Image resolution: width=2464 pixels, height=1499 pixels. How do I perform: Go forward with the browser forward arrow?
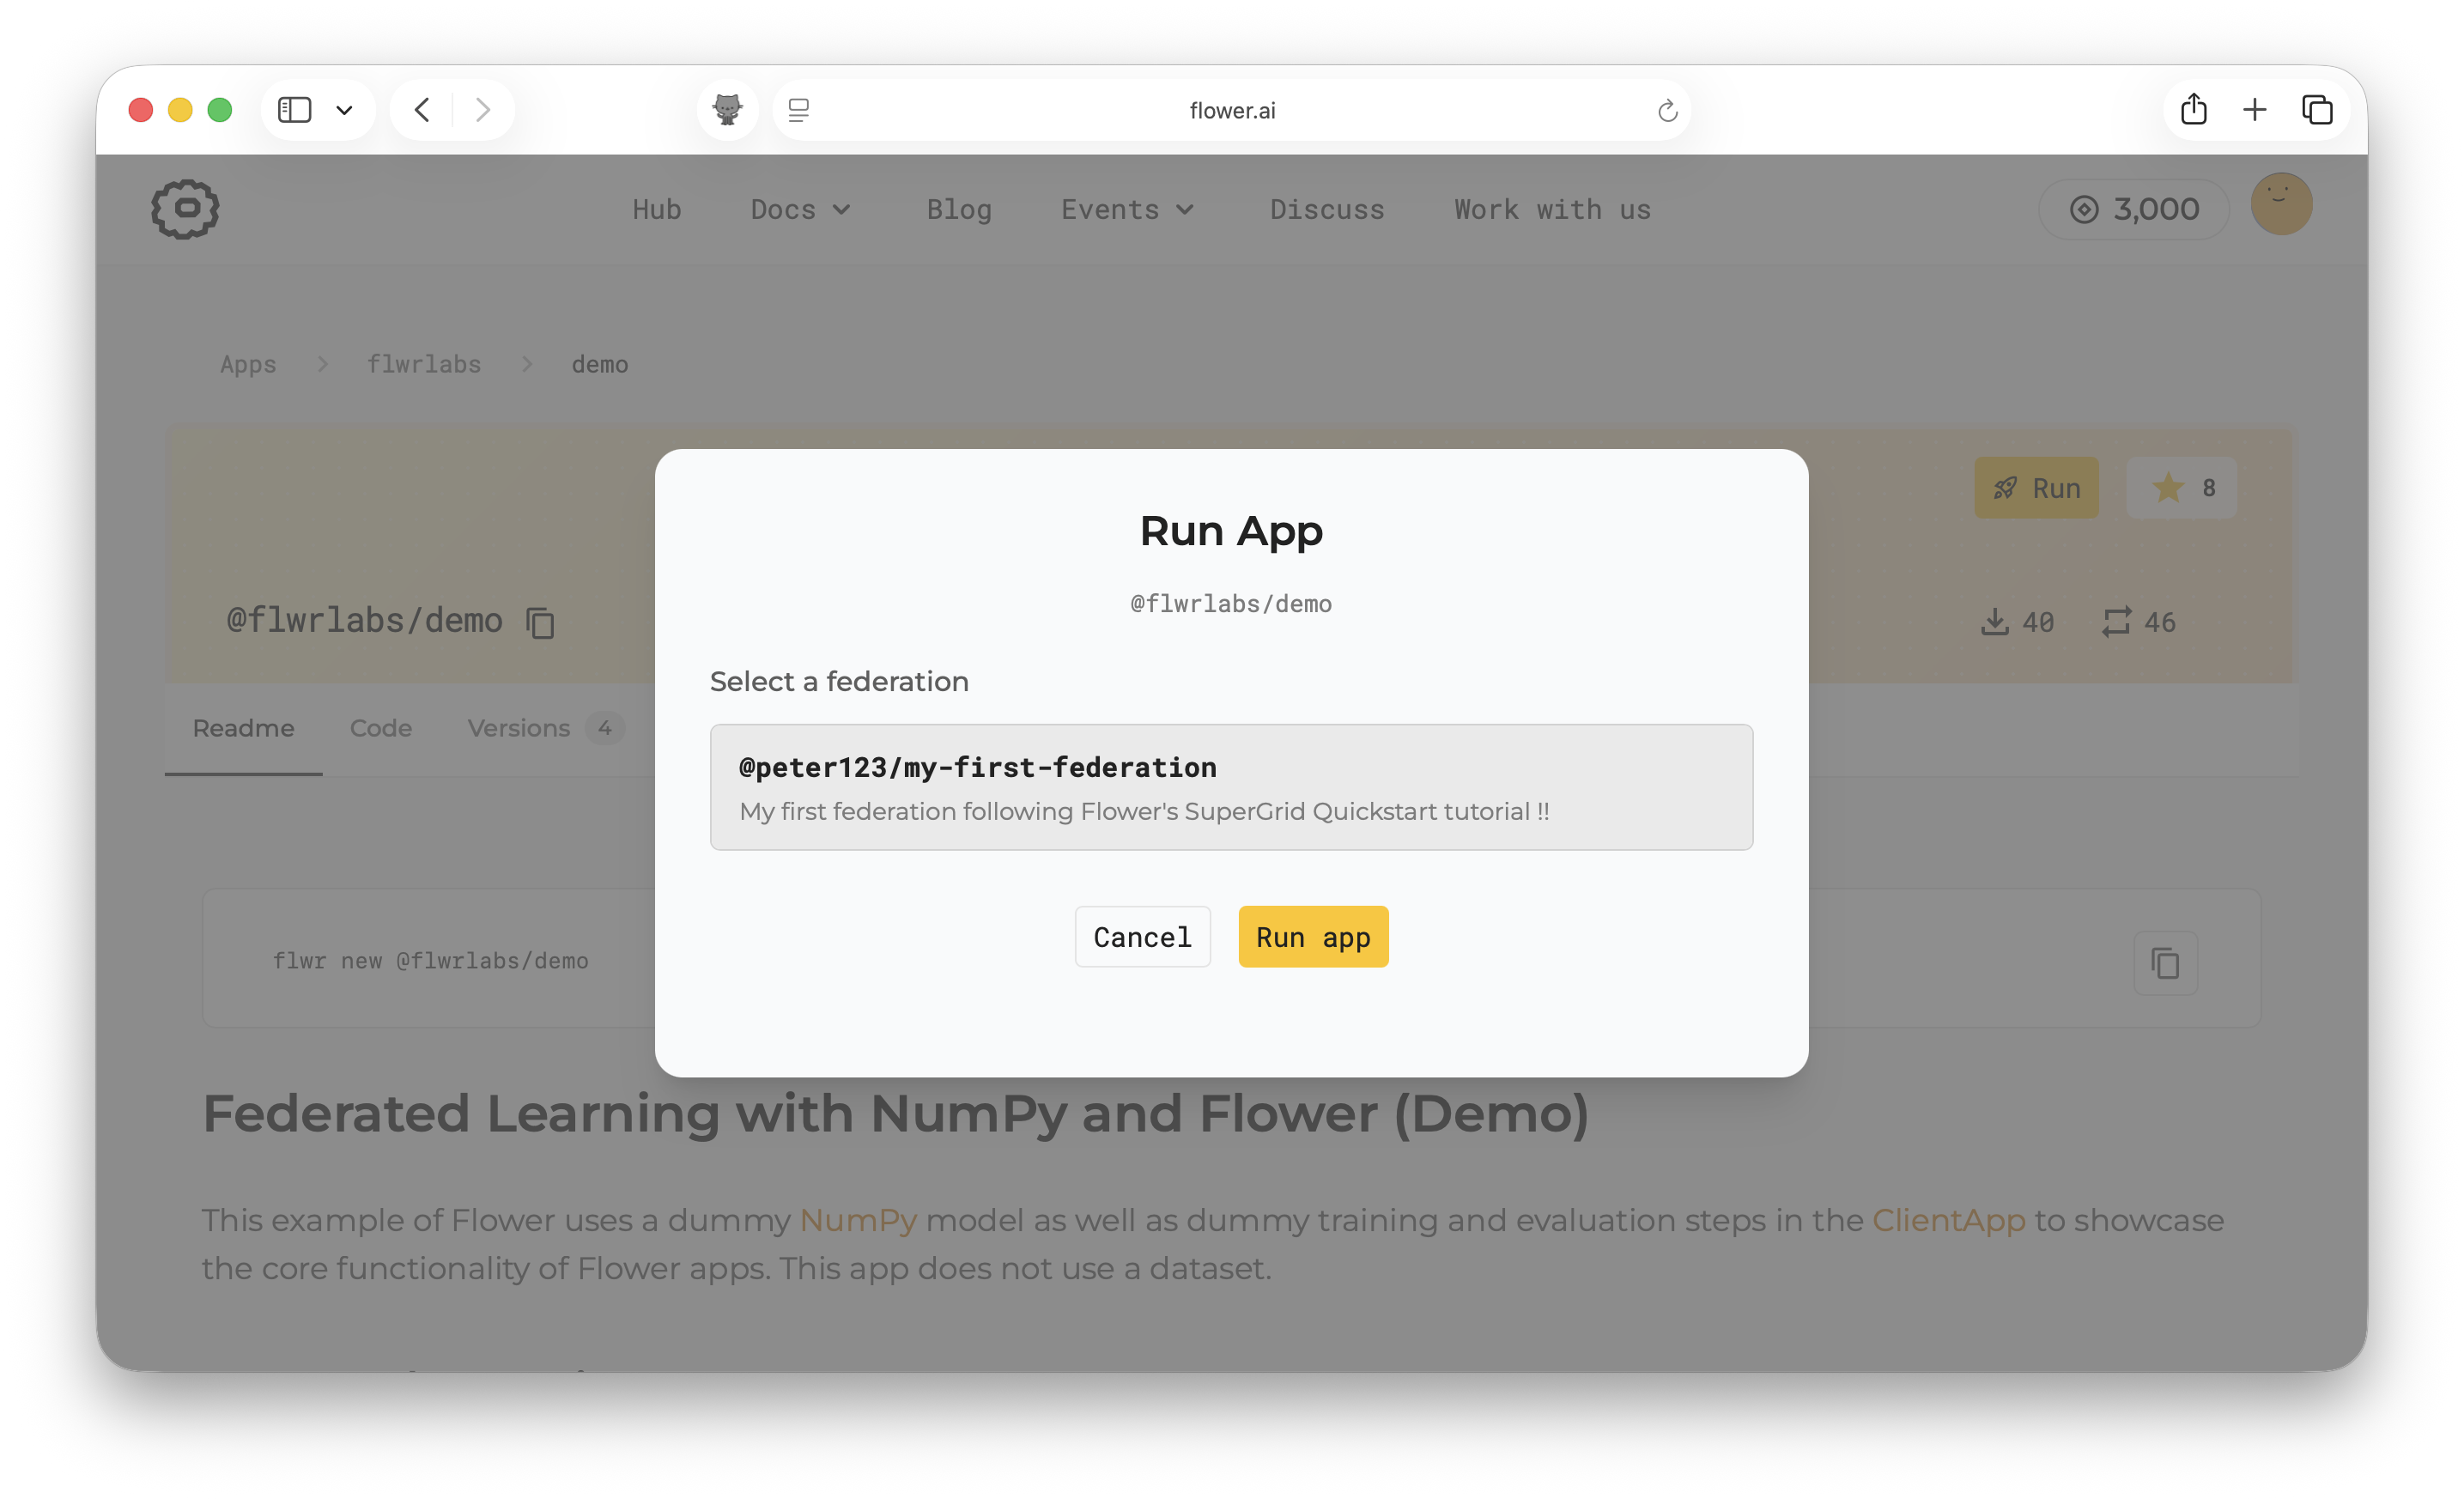[x=483, y=109]
